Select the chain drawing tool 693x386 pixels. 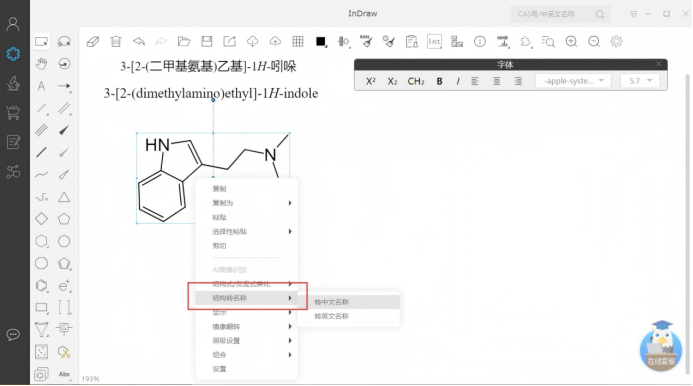click(x=42, y=197)
